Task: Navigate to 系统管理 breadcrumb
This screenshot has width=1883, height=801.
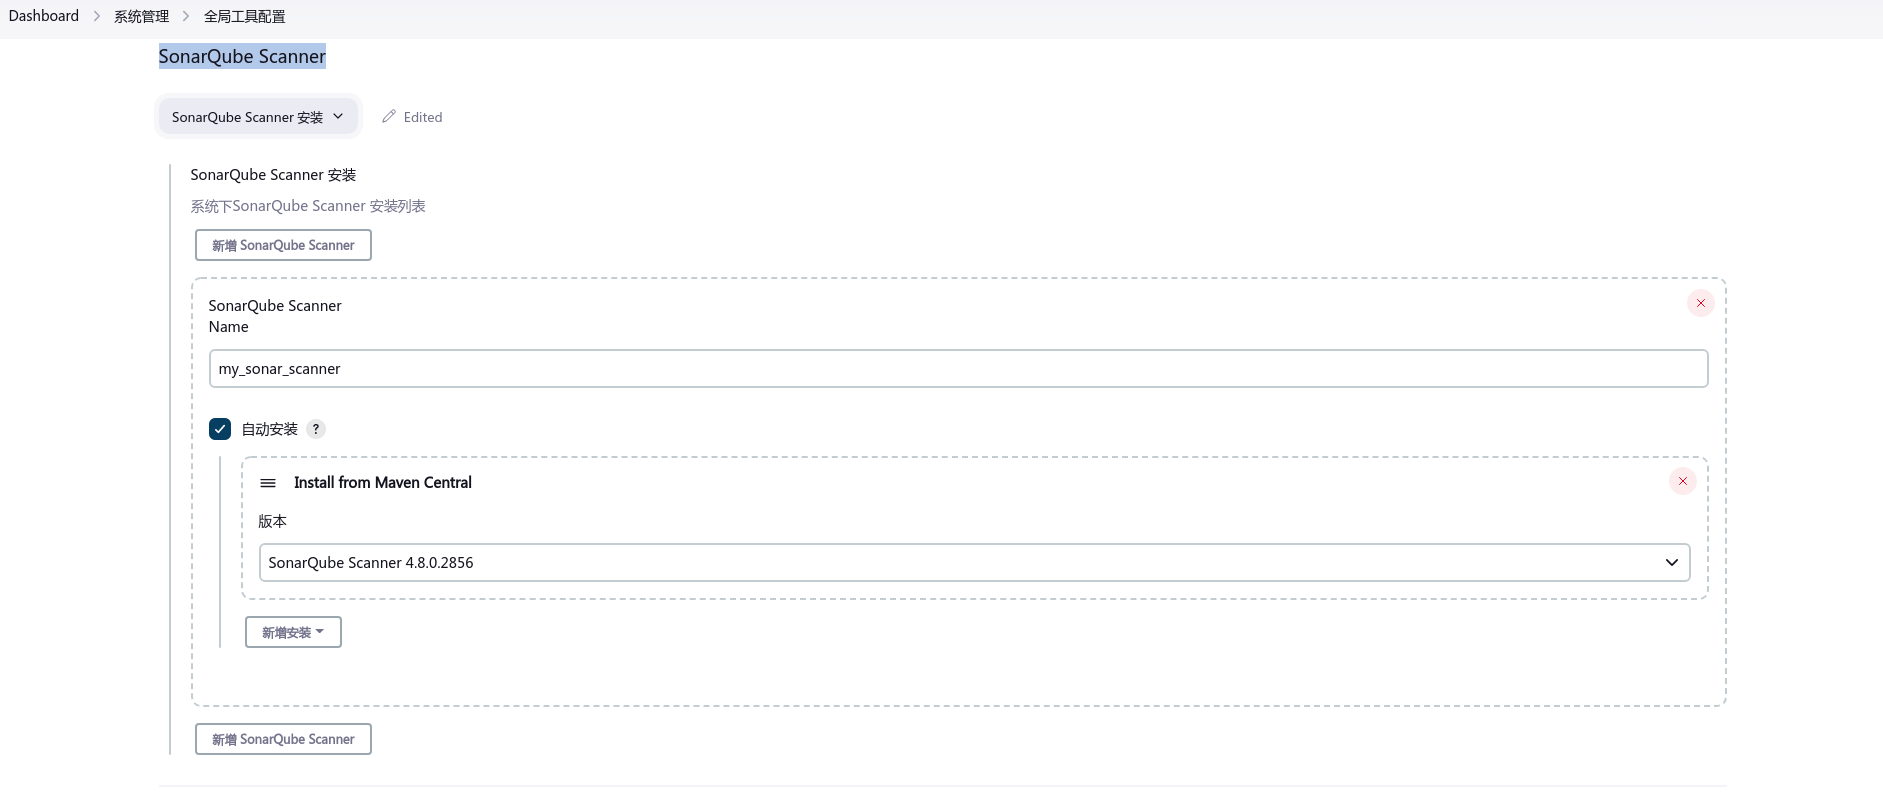Action: [141, 17]
